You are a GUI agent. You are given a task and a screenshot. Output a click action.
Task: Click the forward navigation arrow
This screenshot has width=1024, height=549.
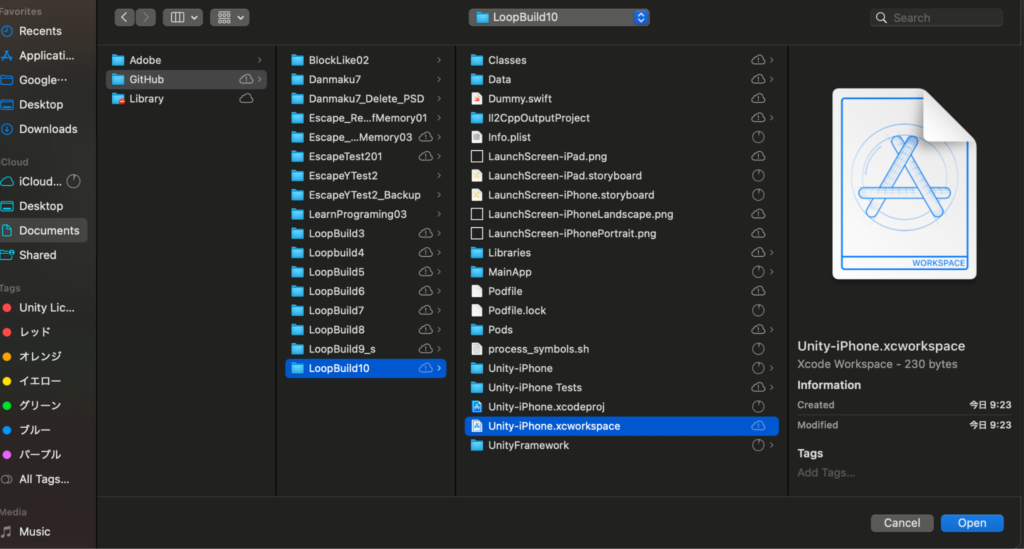[146, 17]
